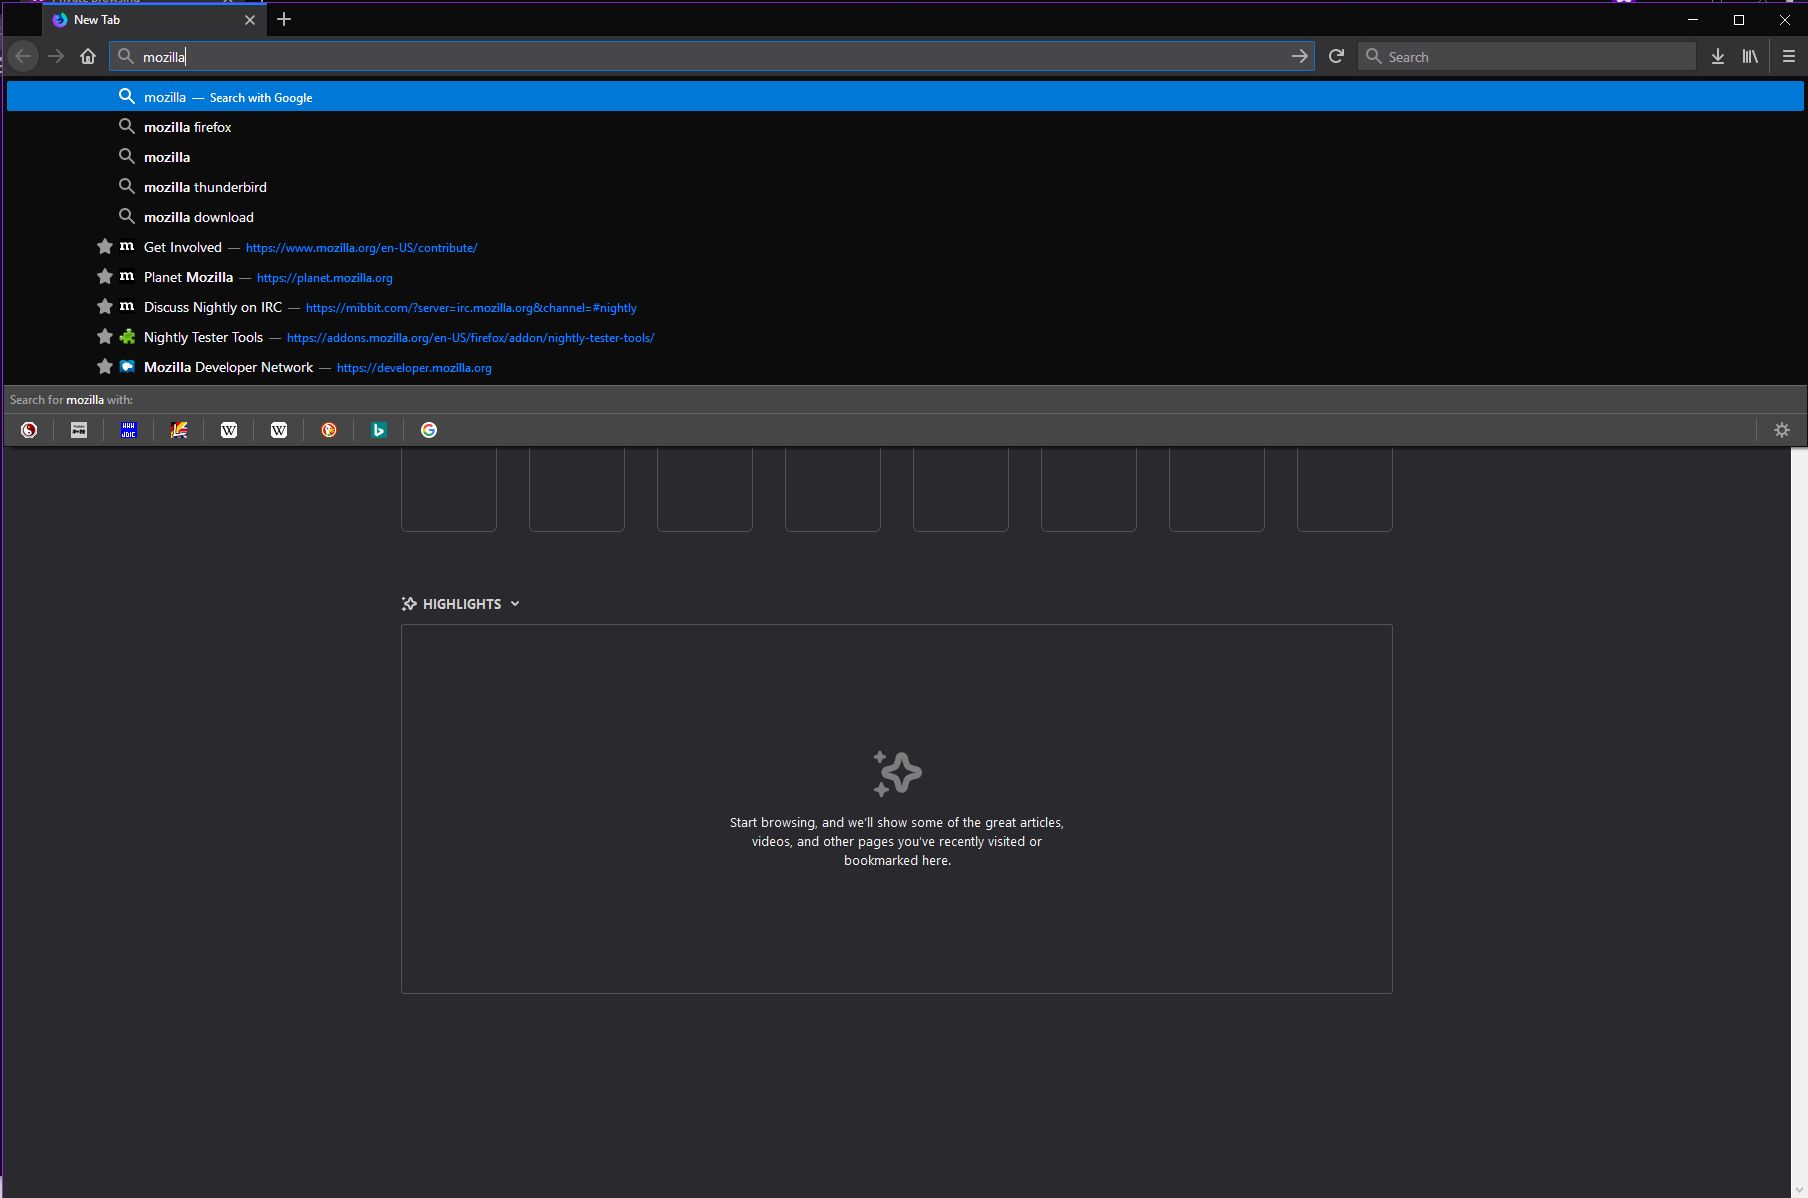
Task: Click the mozilla.org/en-US/contribute URL
Action: 361,248
